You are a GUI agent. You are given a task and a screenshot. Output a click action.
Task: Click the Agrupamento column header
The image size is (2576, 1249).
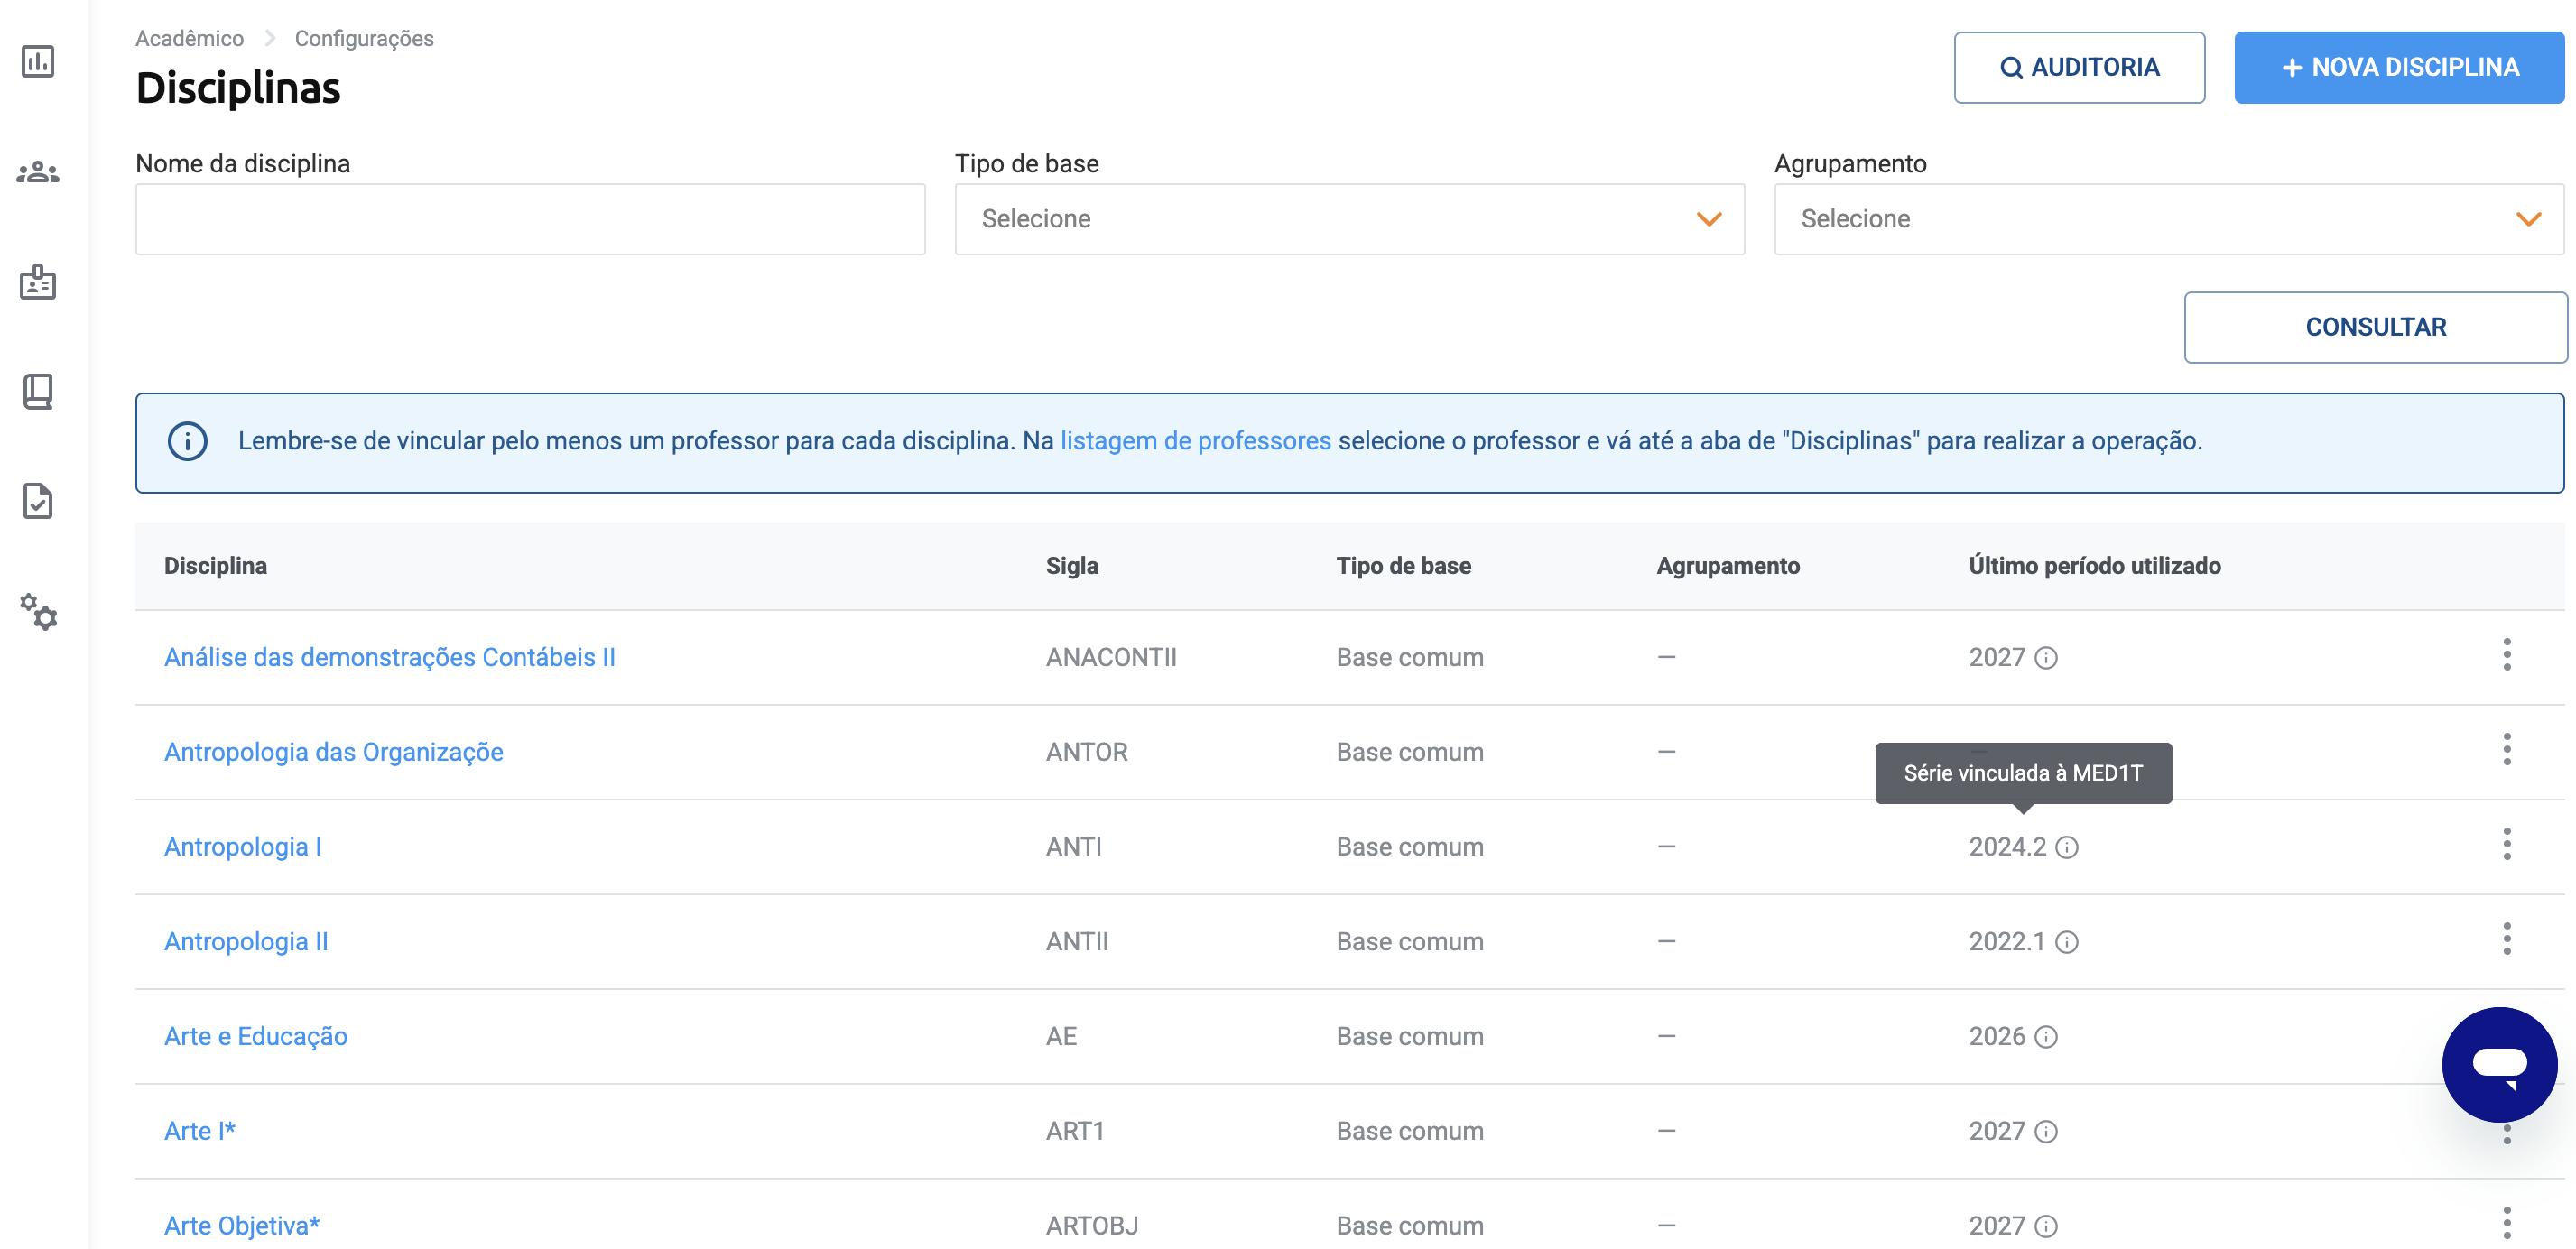tap(1728, 566)
